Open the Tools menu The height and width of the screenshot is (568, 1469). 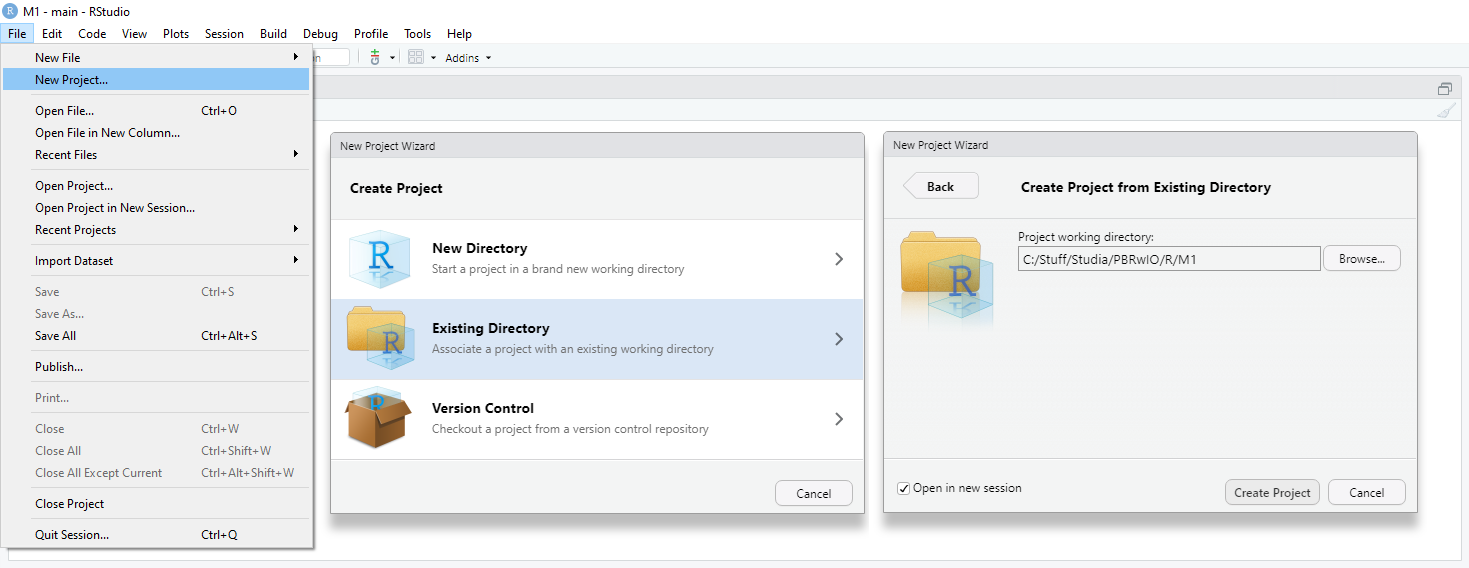click(x=418, y=33)
